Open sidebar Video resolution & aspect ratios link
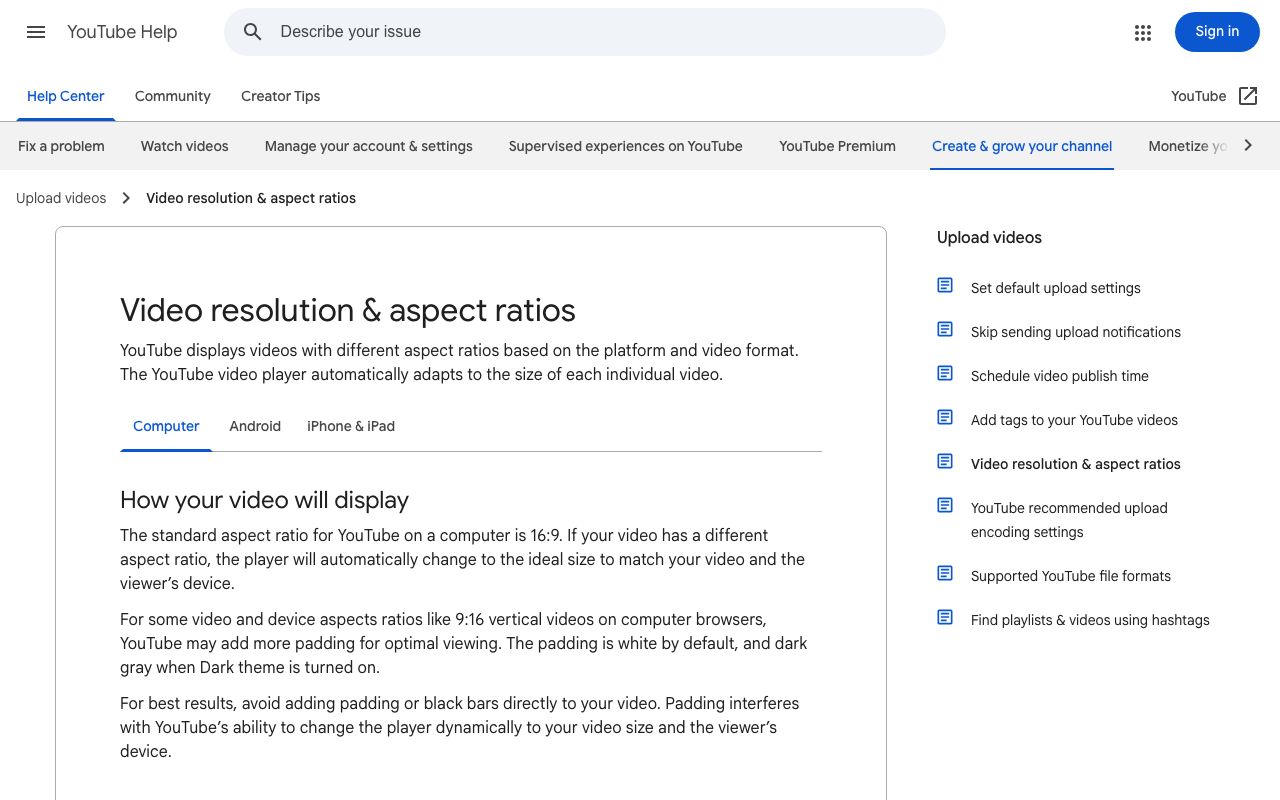This screenshot has height=800, width=1280. [x=1076, y=464]
